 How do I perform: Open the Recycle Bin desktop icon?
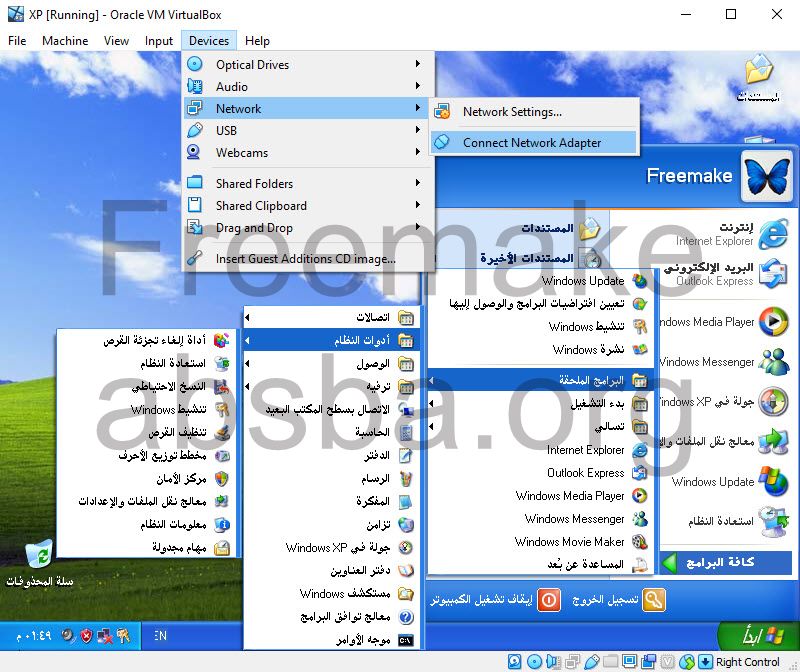pos(40,563)
